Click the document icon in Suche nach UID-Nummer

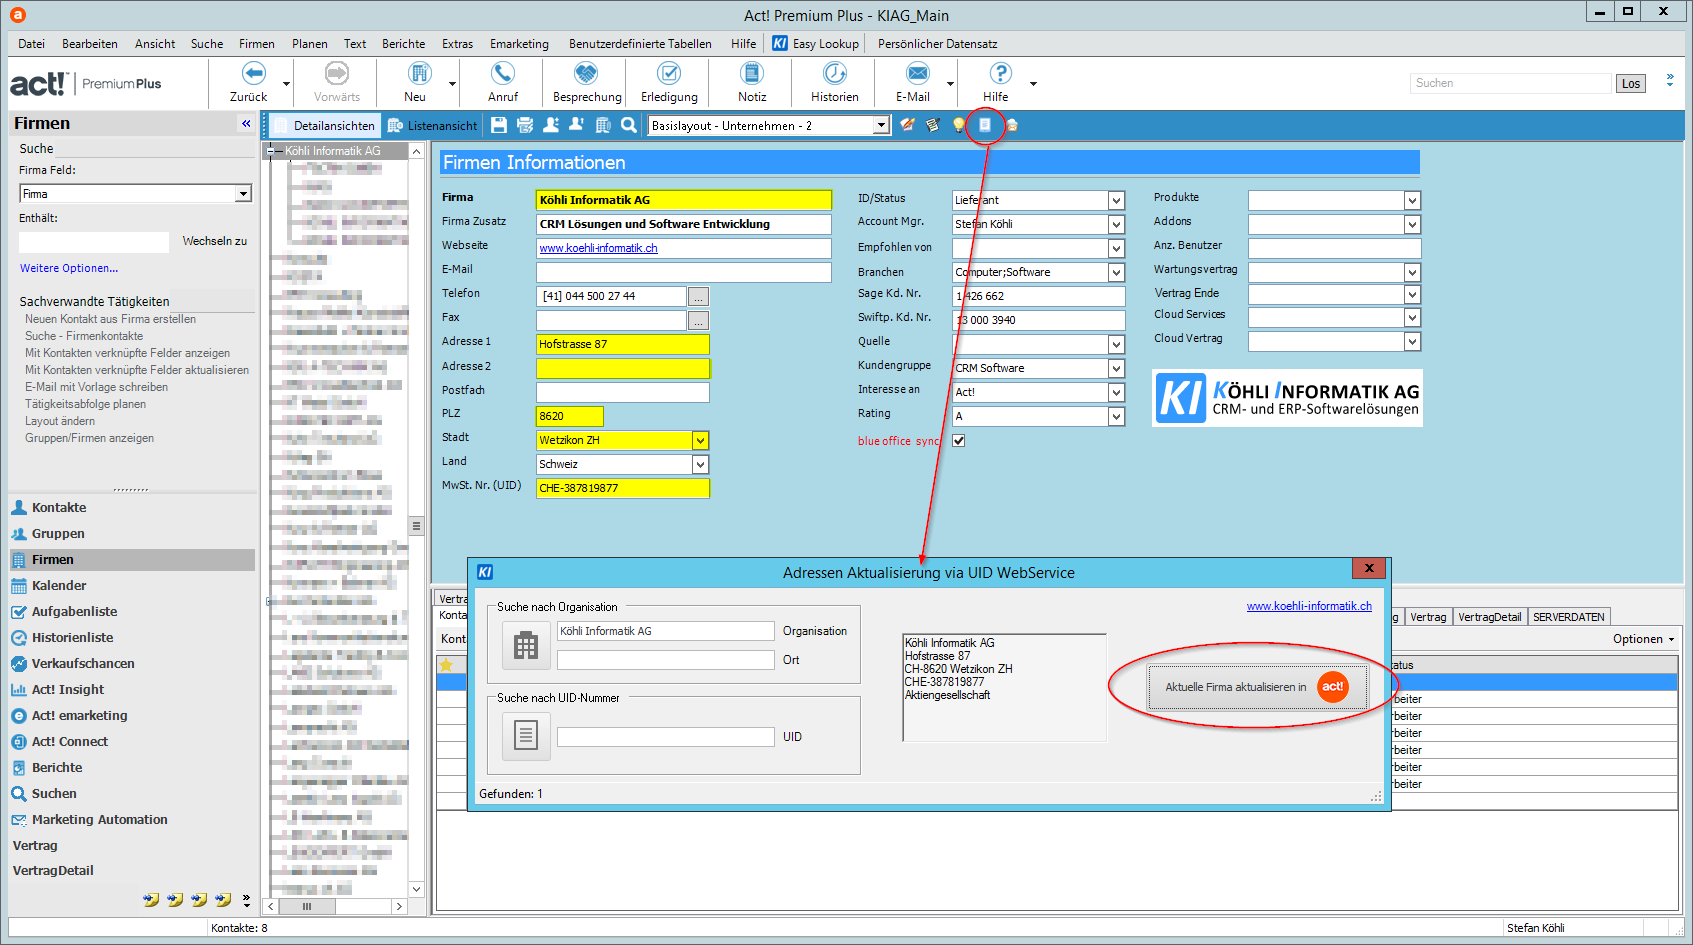(x=526, y=736)
